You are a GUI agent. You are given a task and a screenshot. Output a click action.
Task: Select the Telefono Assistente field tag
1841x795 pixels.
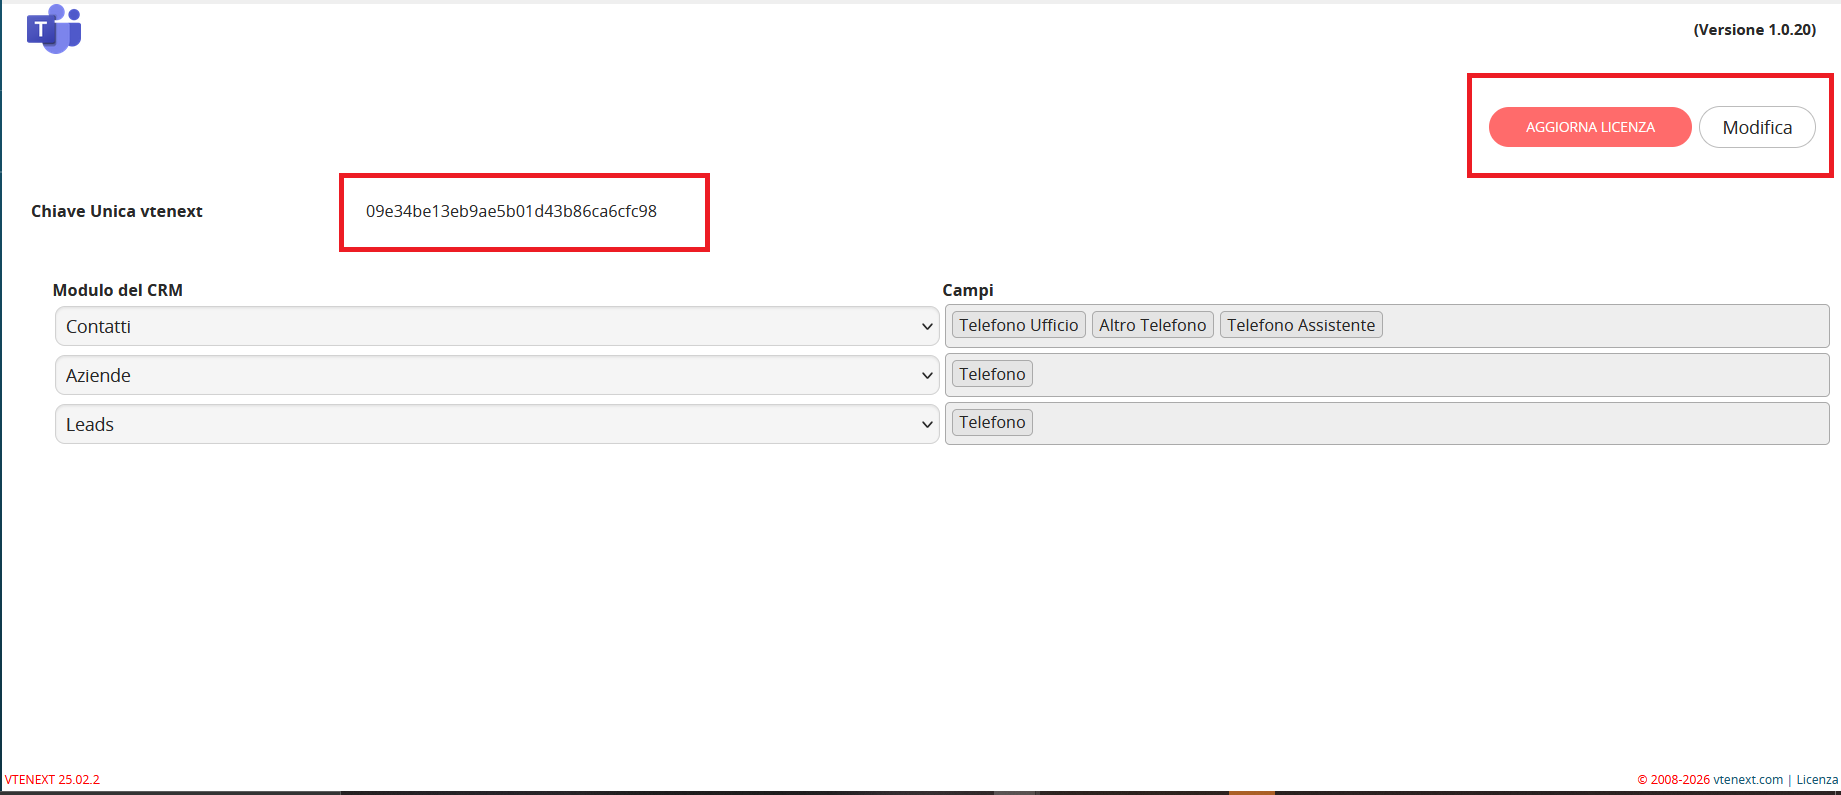click(1301, 325)
